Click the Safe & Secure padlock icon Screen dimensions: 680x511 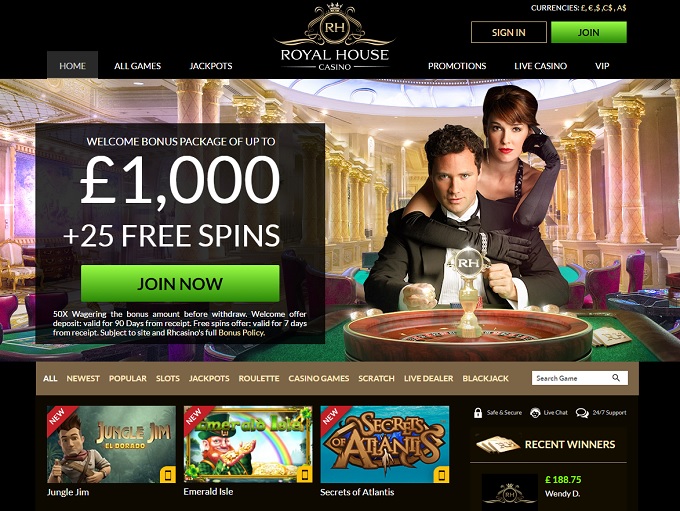click(478, 413)
